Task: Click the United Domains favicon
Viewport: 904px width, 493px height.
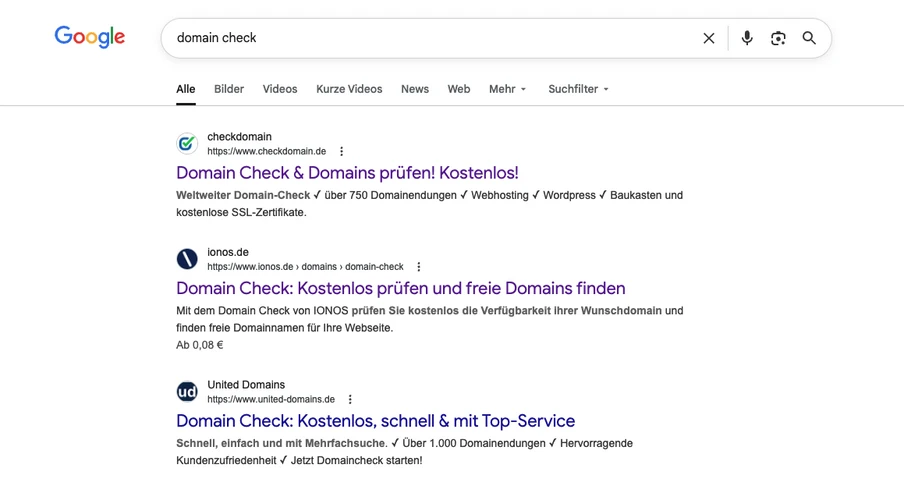Action: (x=187, y=392)
